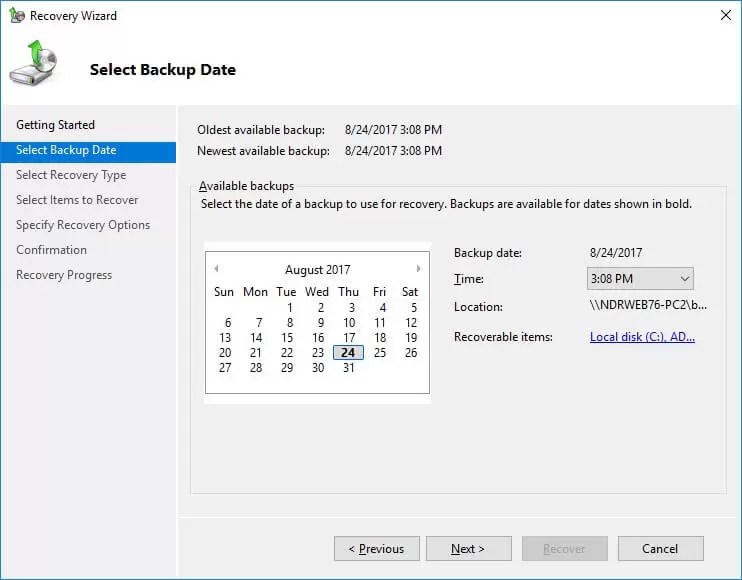Image resolution: width=742 pixels, height=580 pixels.
Task: Select the Select Backup Date step
Action: coord(88,152)
